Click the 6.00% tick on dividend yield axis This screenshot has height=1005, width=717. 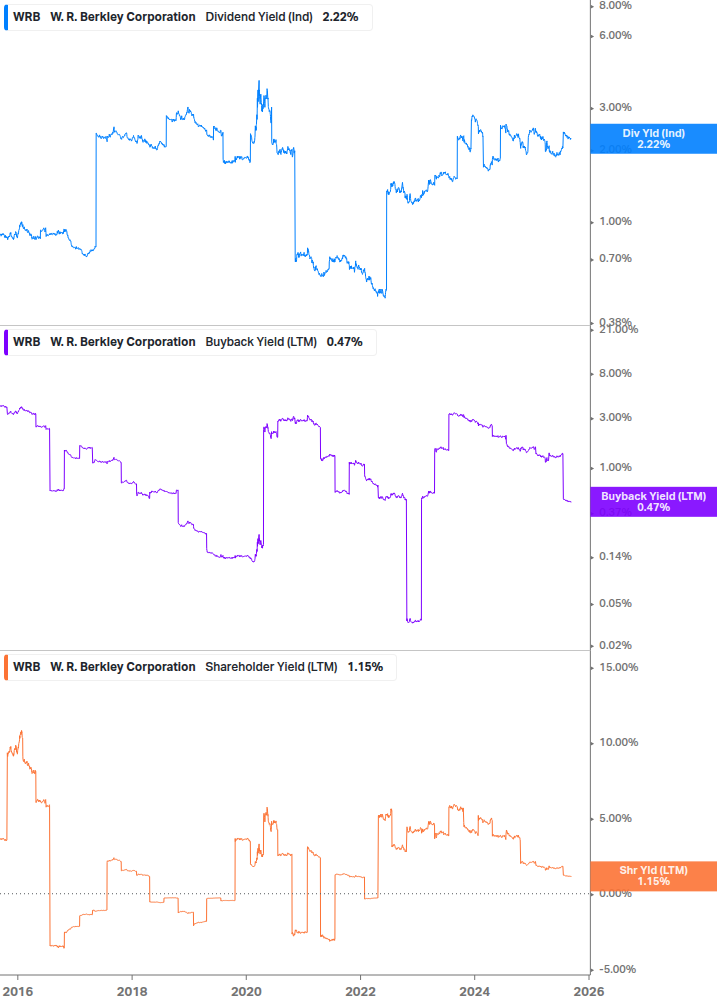pyautogui.click(x=615, y=36)
